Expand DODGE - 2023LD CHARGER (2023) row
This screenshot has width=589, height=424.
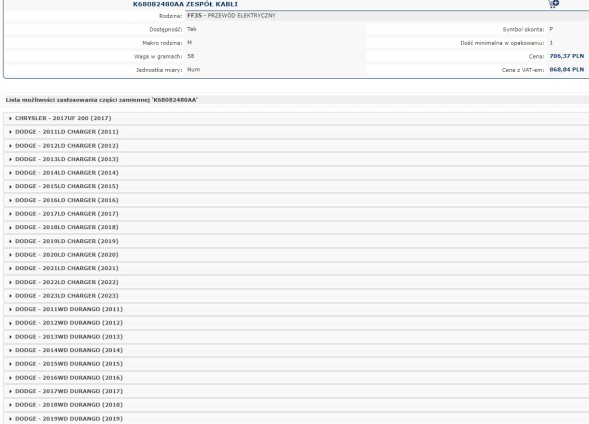(296, 296)
